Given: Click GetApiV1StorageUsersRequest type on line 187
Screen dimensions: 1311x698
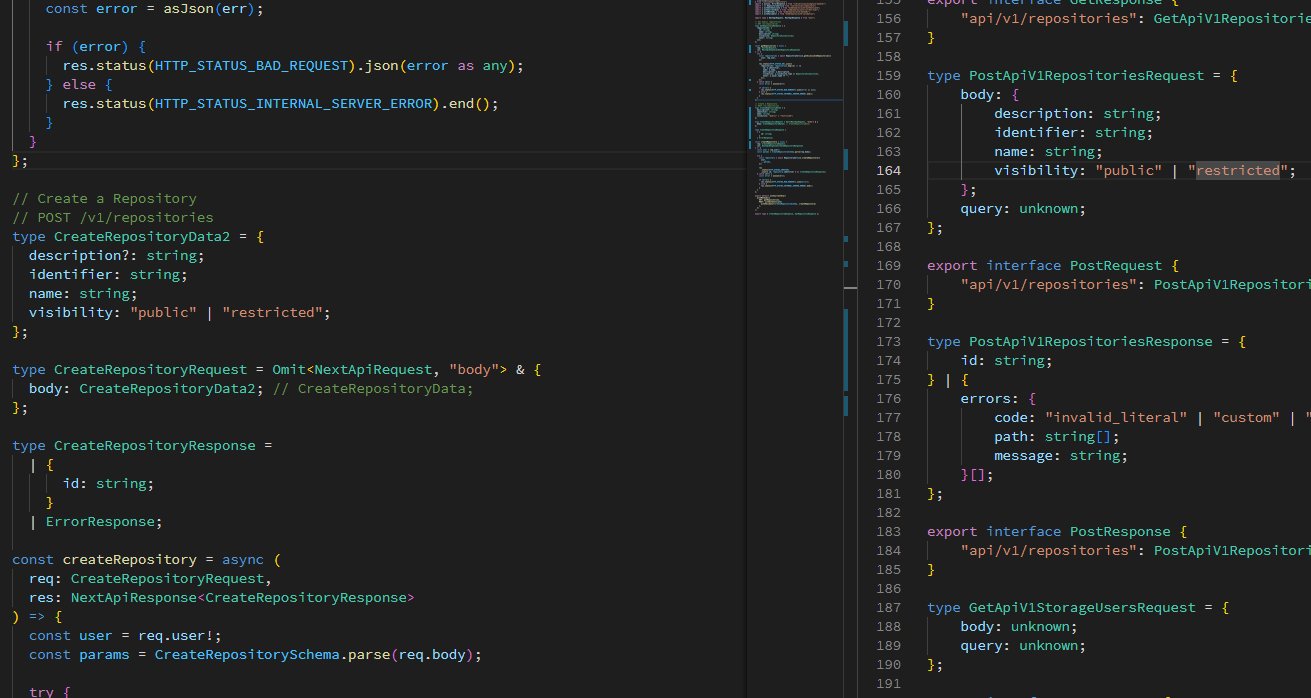Looking at the screenshot, I should [1082, 608].
